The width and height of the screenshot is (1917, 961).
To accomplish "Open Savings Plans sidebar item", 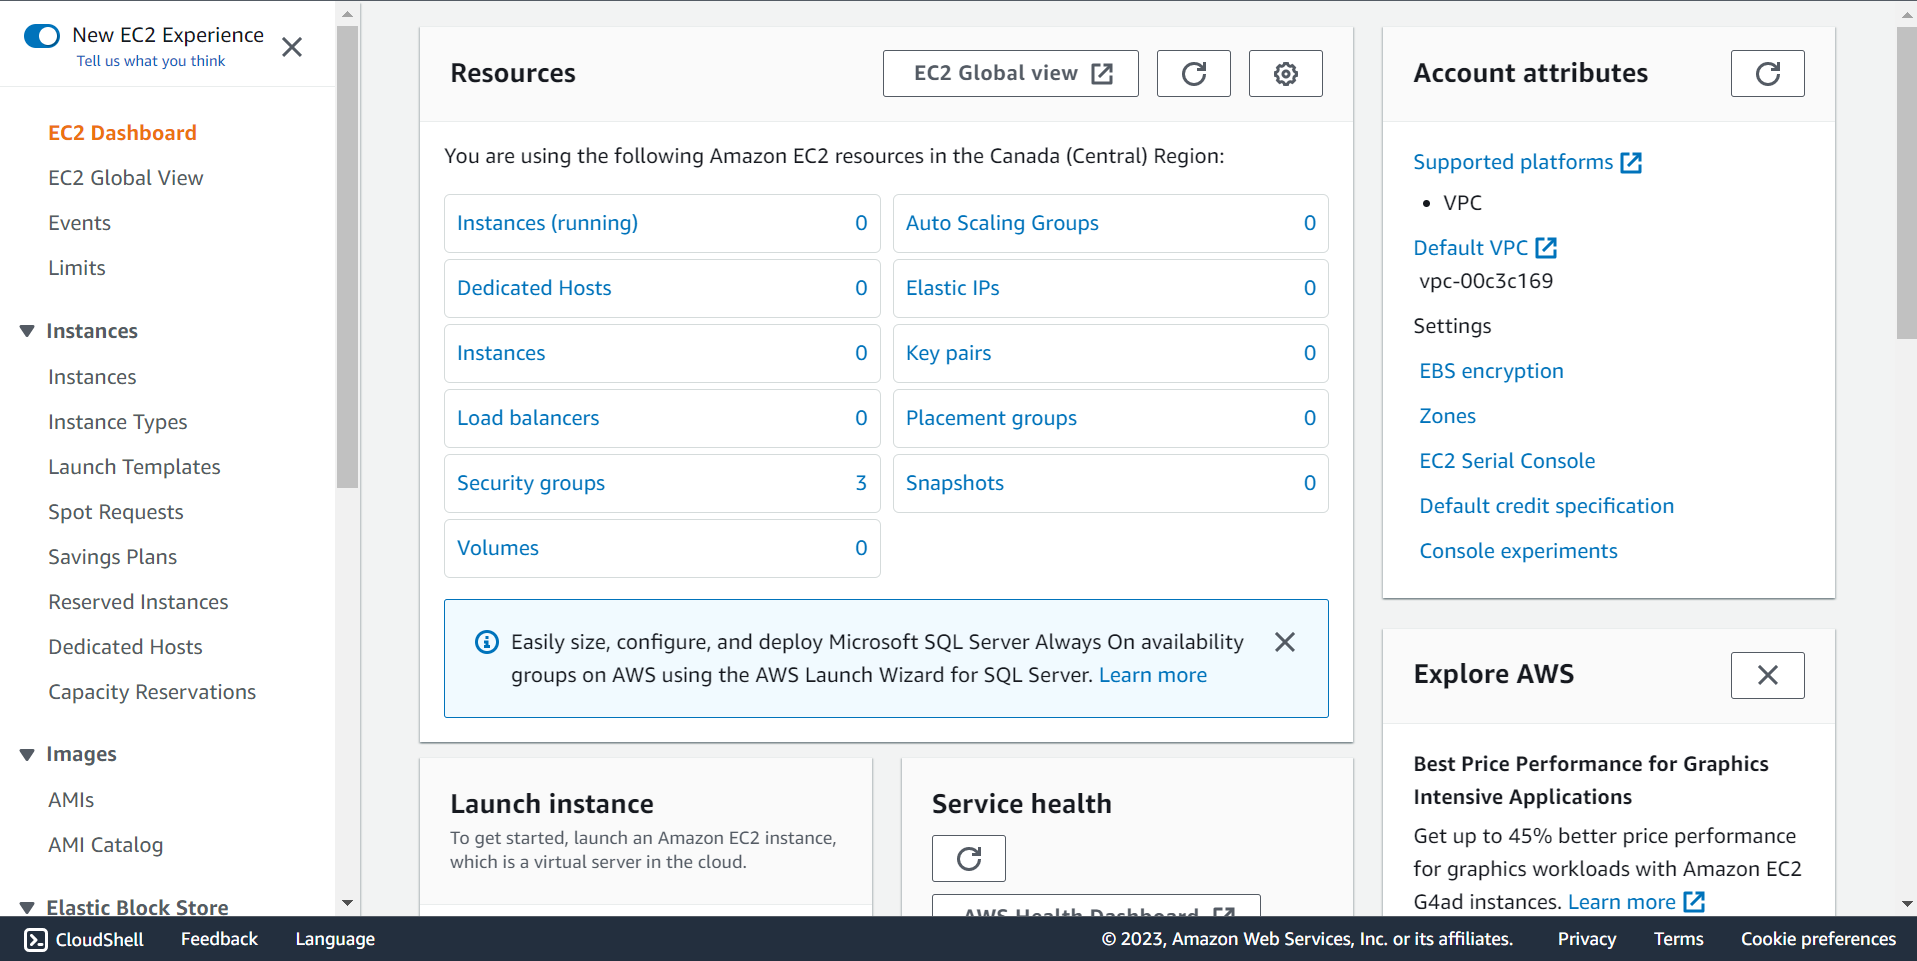I will pos(113,557).
